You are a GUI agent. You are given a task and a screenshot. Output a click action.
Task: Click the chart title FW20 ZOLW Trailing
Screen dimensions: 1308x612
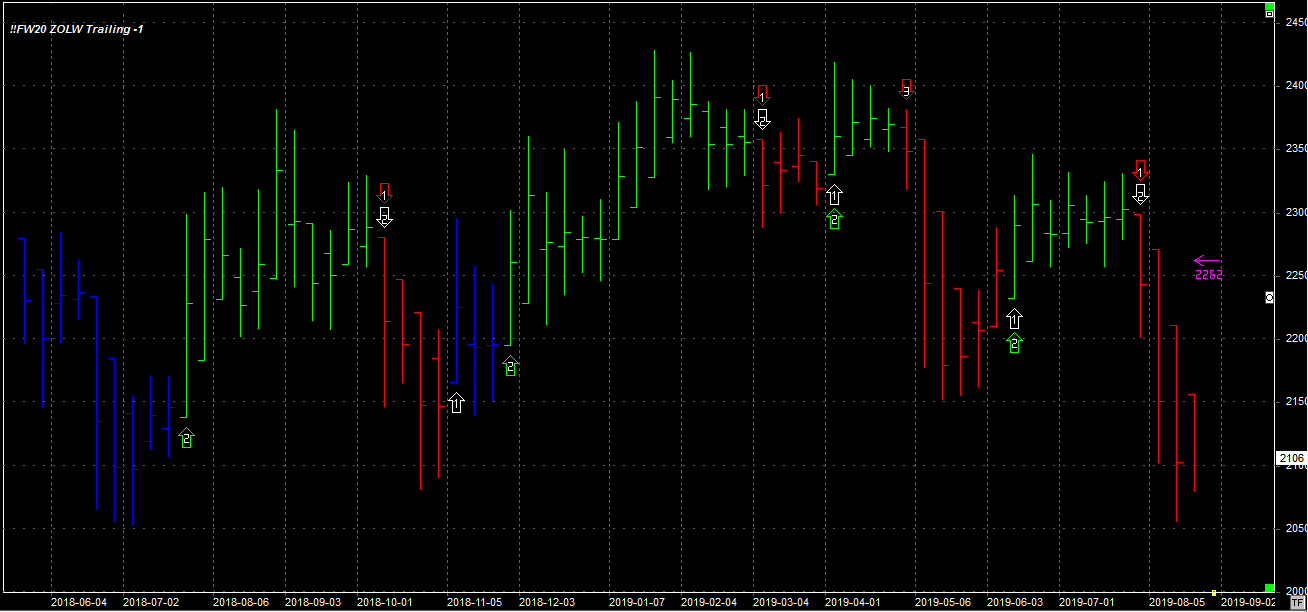pyautogui.click(x=77, y=29)
